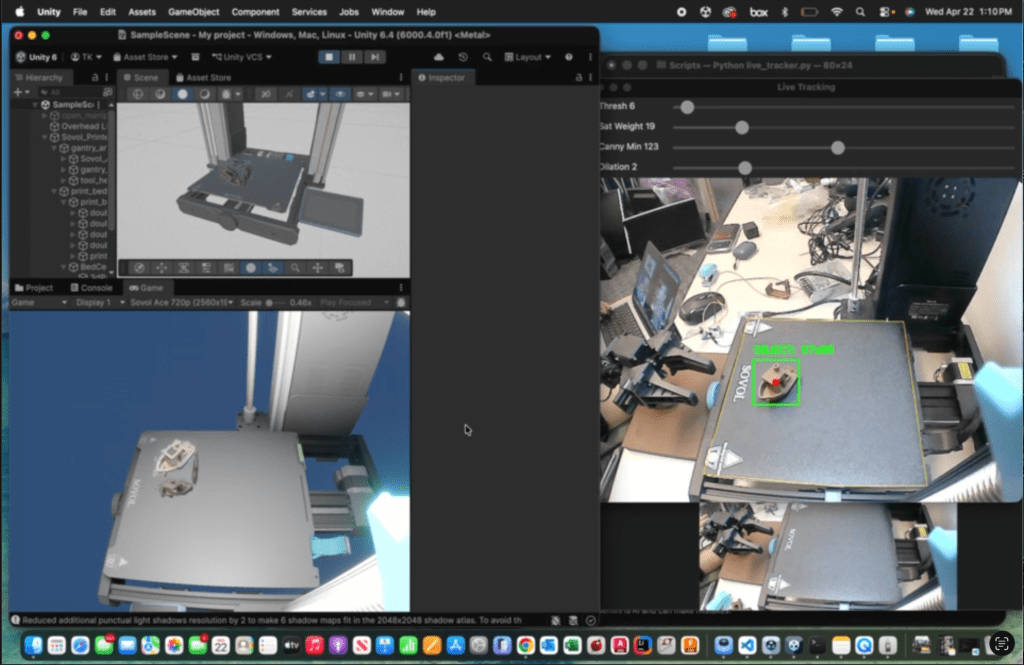Pause the Unity game playback
This screenshot has height=665, width=1024.
352,57
